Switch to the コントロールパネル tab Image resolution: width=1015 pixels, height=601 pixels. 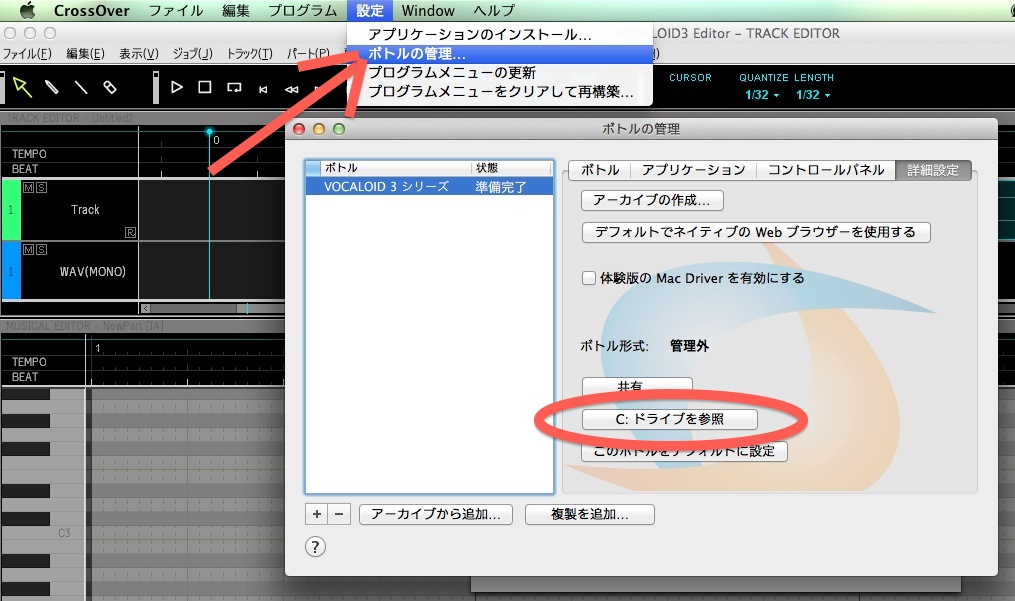[x=826, y=170]
